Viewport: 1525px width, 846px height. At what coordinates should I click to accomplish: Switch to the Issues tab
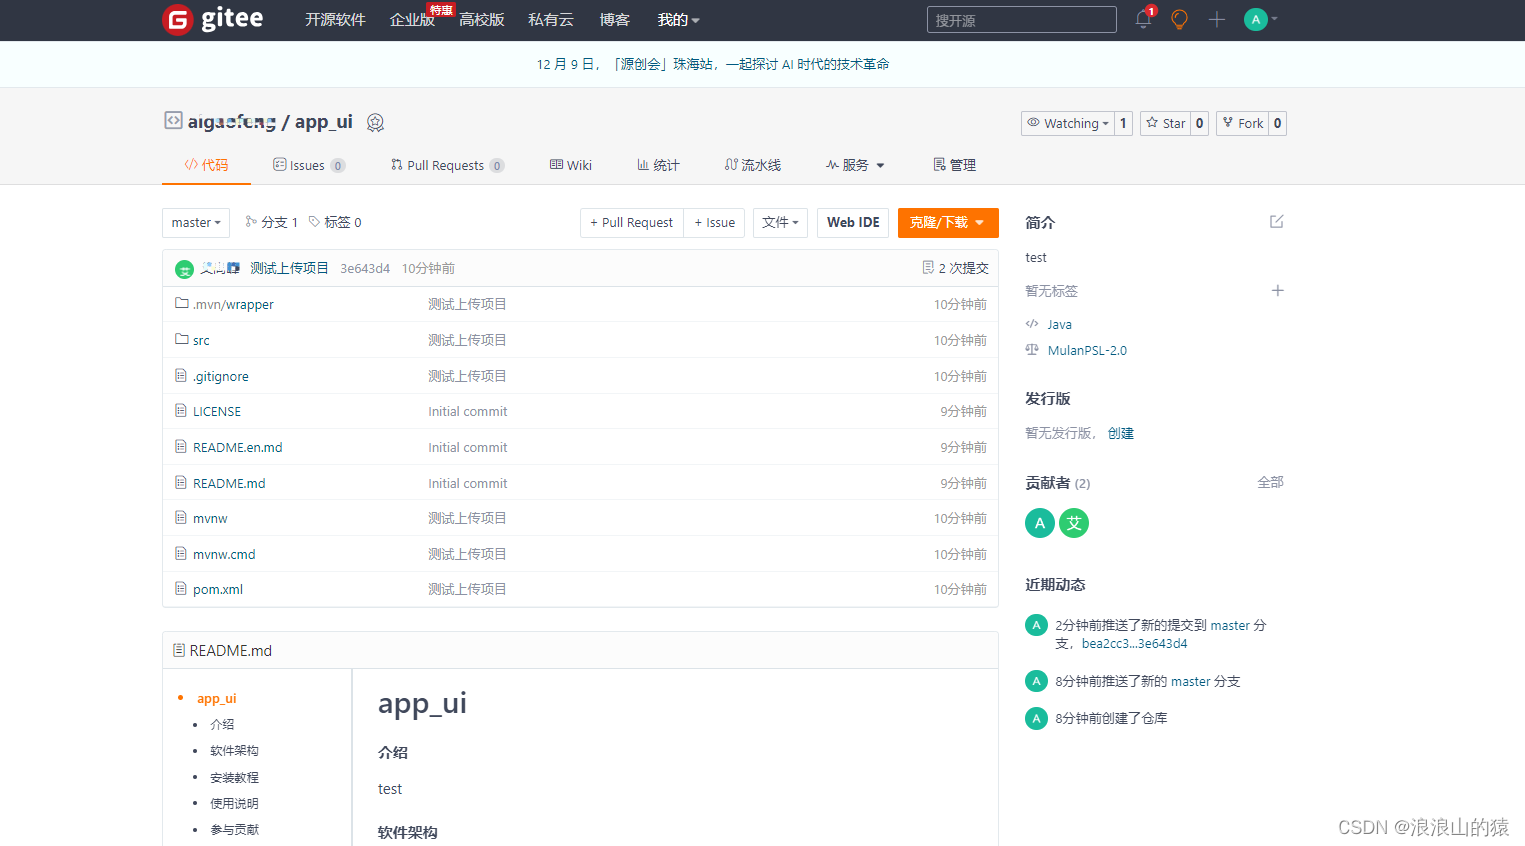pyautogui.click(x=309, y=165)
